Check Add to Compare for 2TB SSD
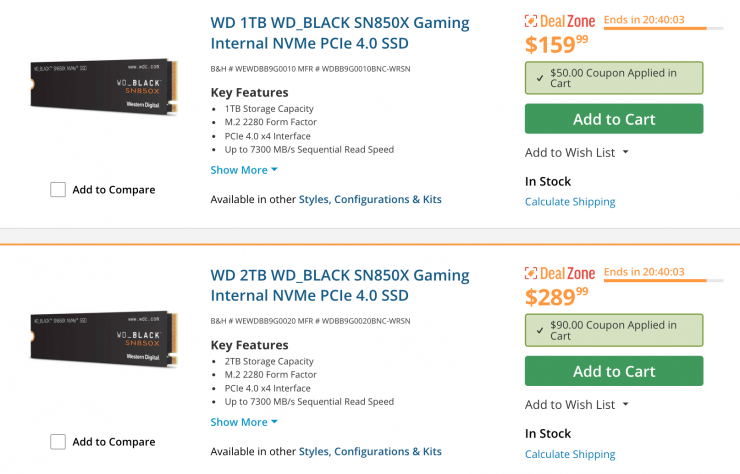Viewport: 740px width, 474px height. click(x=58, y=442)
